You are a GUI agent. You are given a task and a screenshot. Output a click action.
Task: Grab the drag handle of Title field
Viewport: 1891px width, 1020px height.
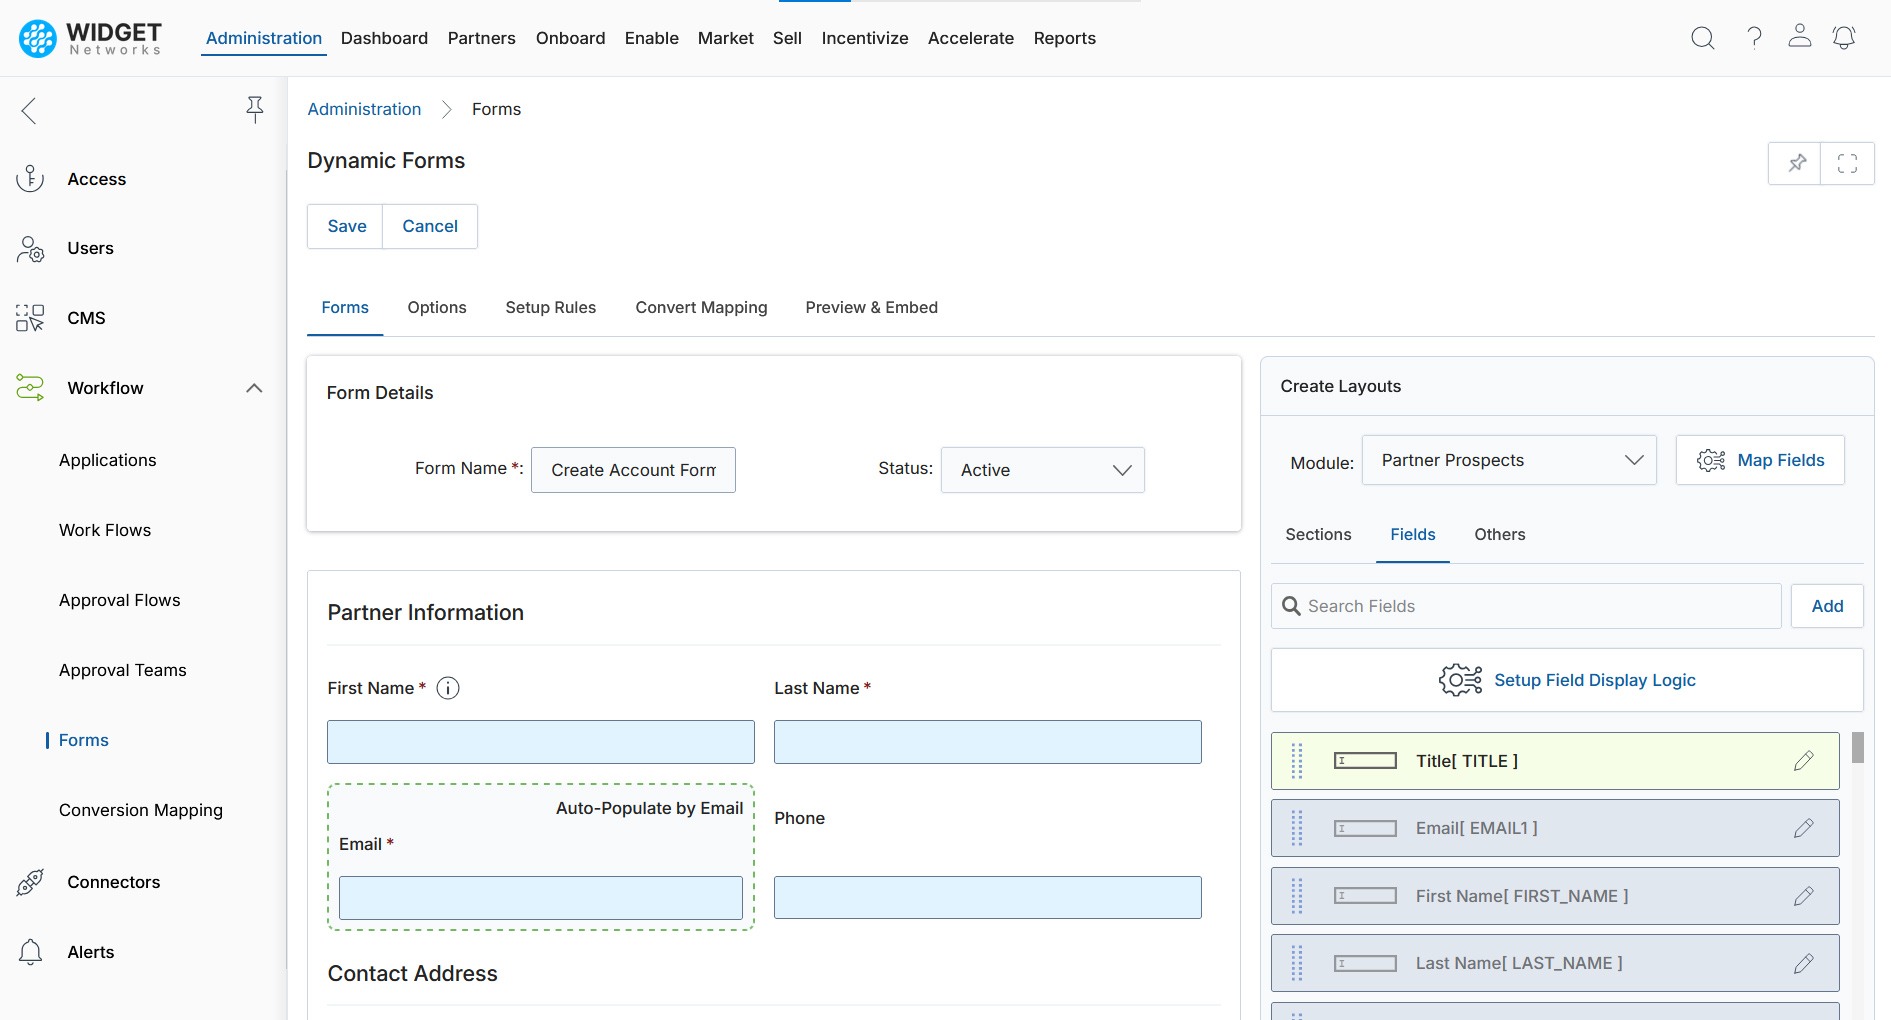(1297, 761)
